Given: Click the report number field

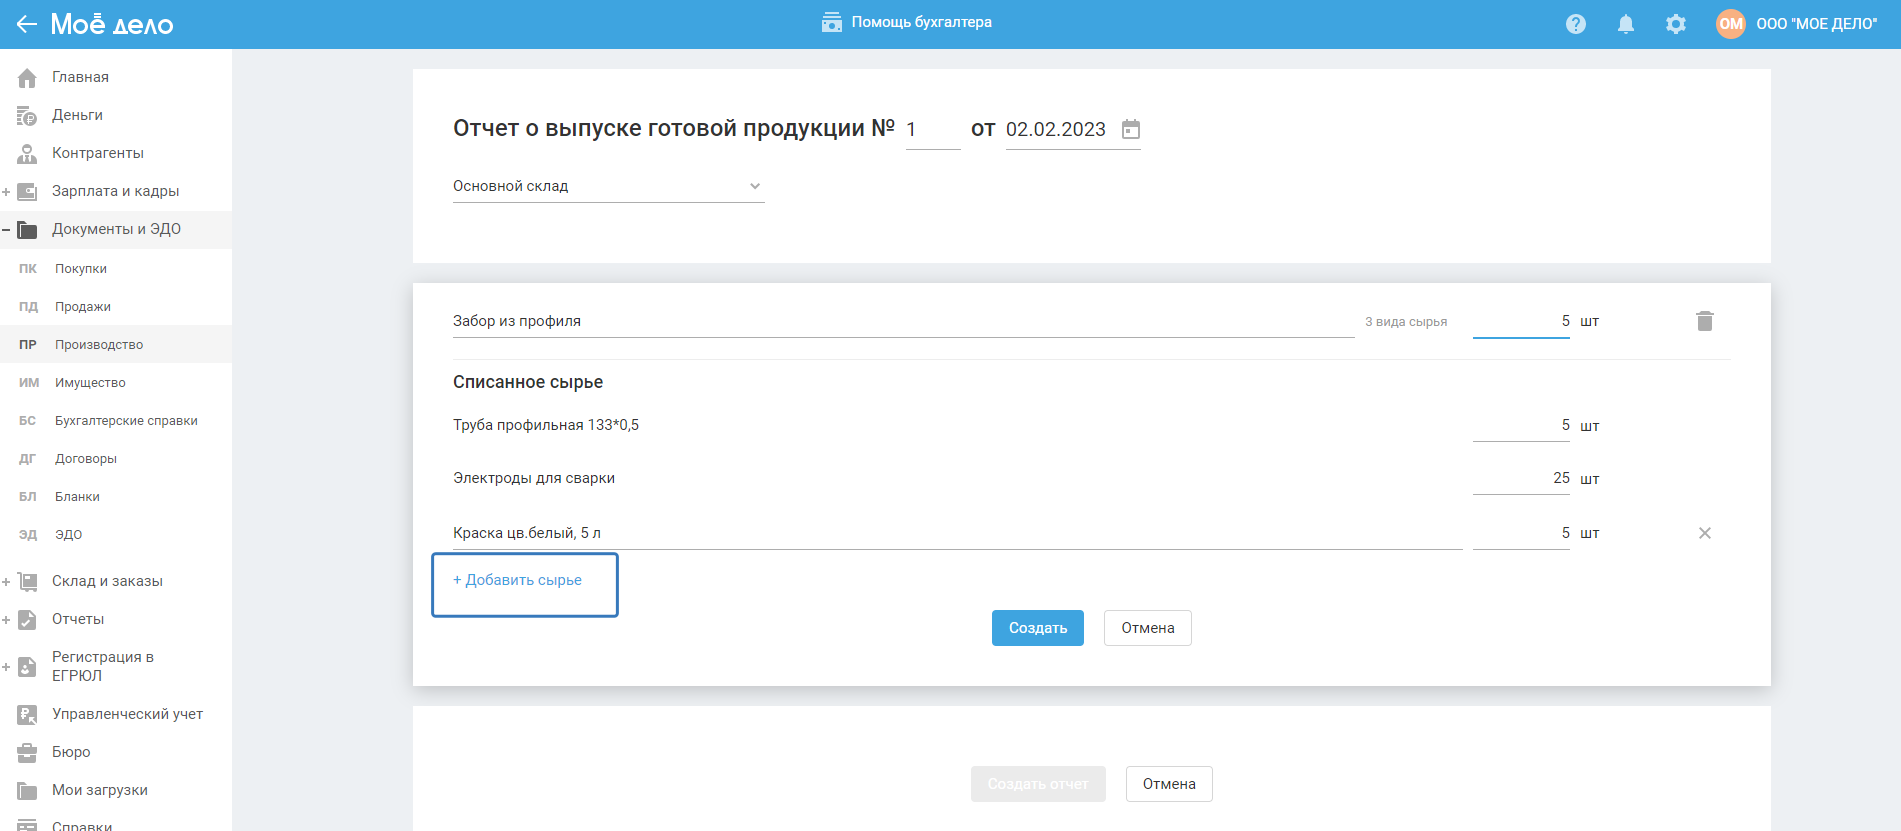Looking at the screenshot, I should 933,129.
